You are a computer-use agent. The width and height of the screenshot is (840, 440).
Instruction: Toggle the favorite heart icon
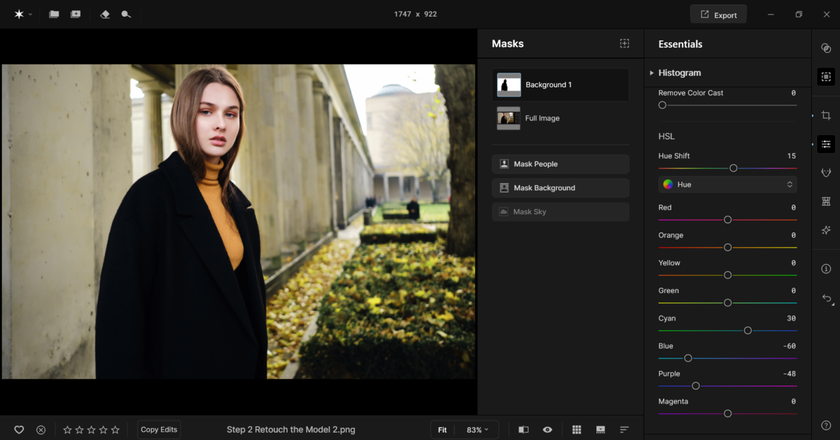point(19,430)
